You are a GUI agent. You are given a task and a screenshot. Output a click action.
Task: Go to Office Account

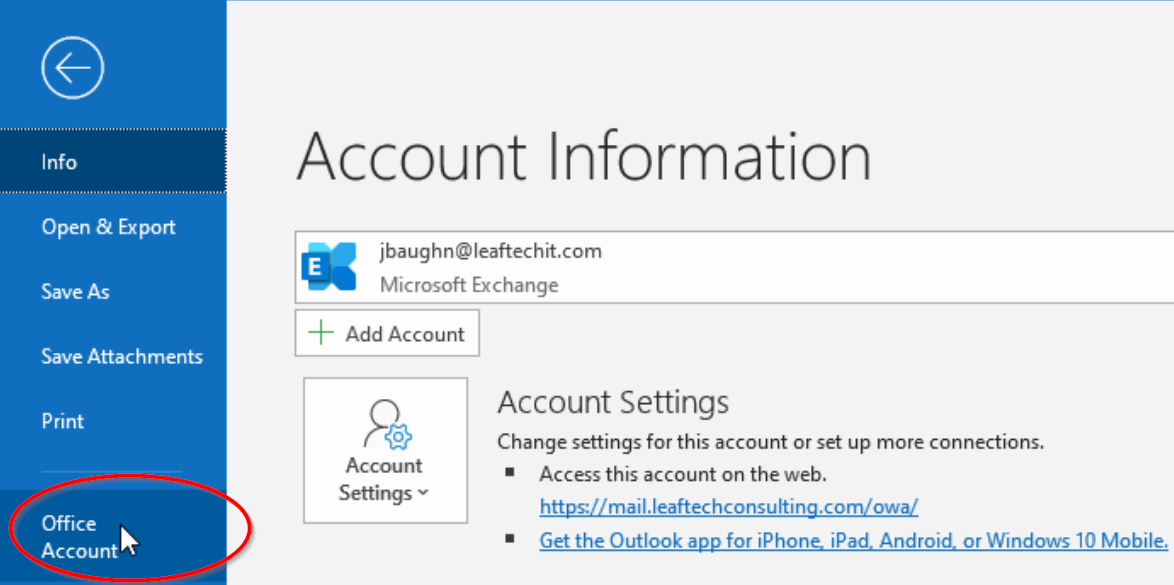coord(113,536)
